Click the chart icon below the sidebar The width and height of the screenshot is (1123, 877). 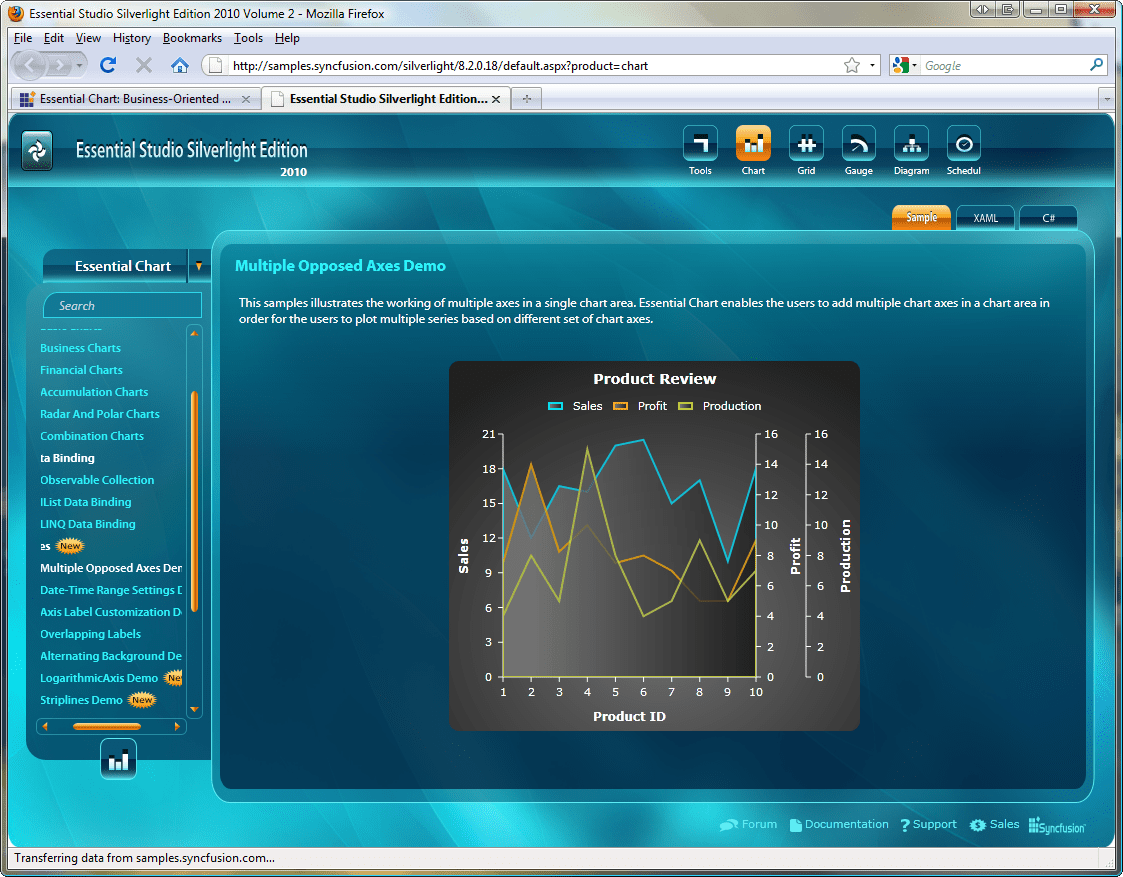click(x=118, y=758)
